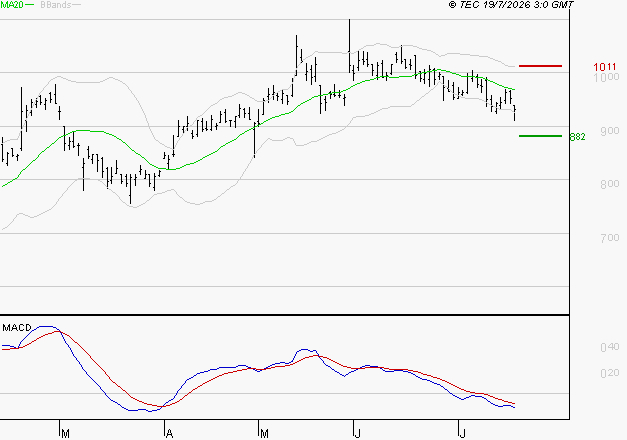The image size is (627, 440).
Task: Click the first J month marker
Action: [358, 434]
